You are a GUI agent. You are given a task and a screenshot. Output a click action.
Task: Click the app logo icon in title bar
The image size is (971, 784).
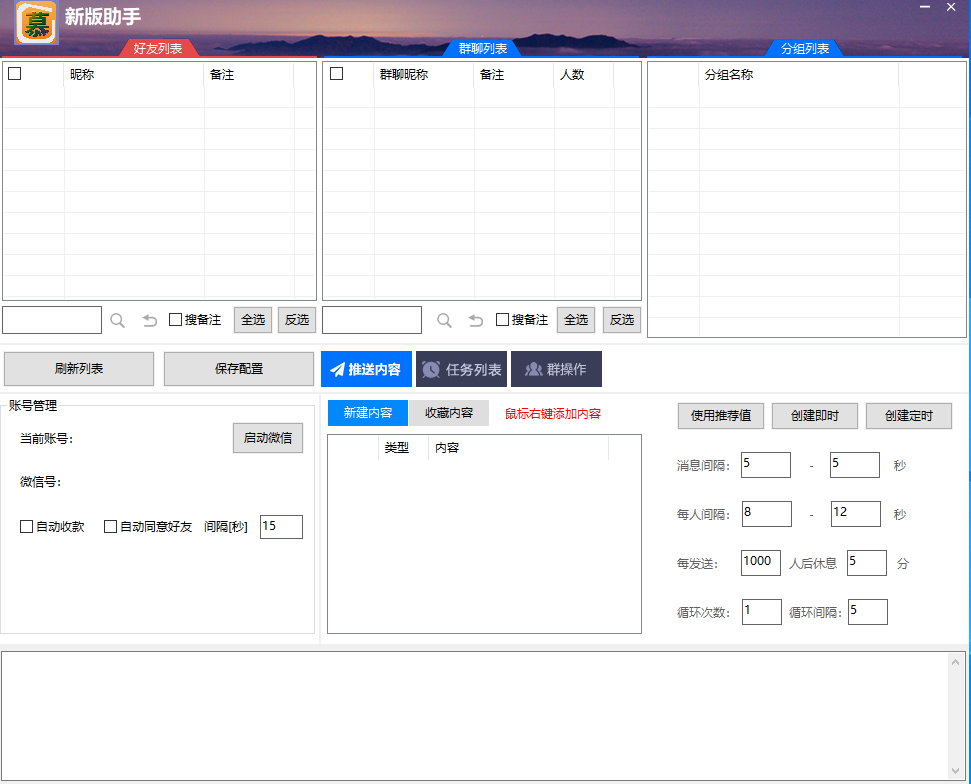36,22
